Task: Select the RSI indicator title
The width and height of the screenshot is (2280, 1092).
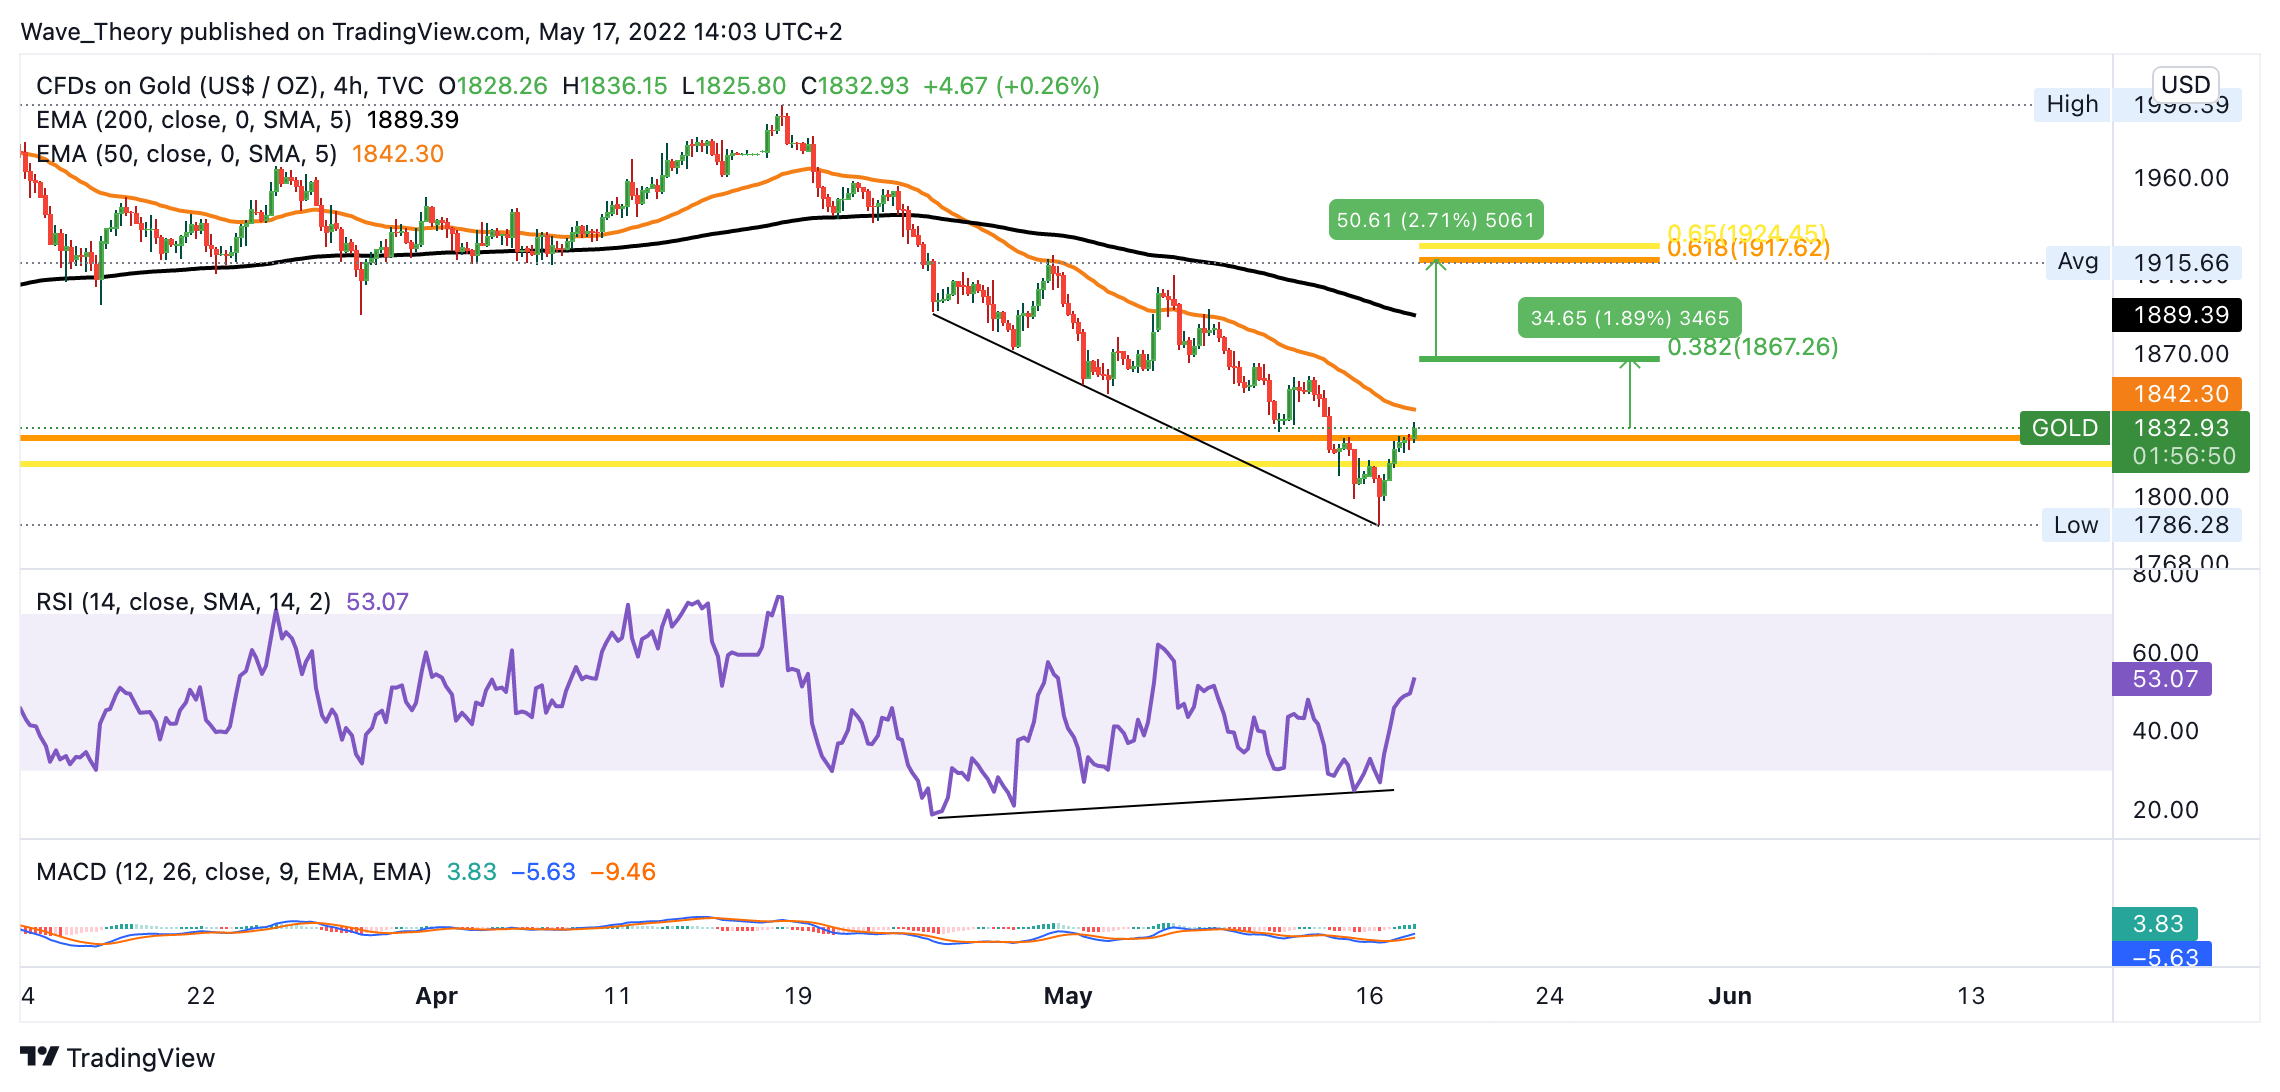Action: (x=183, y=602)
